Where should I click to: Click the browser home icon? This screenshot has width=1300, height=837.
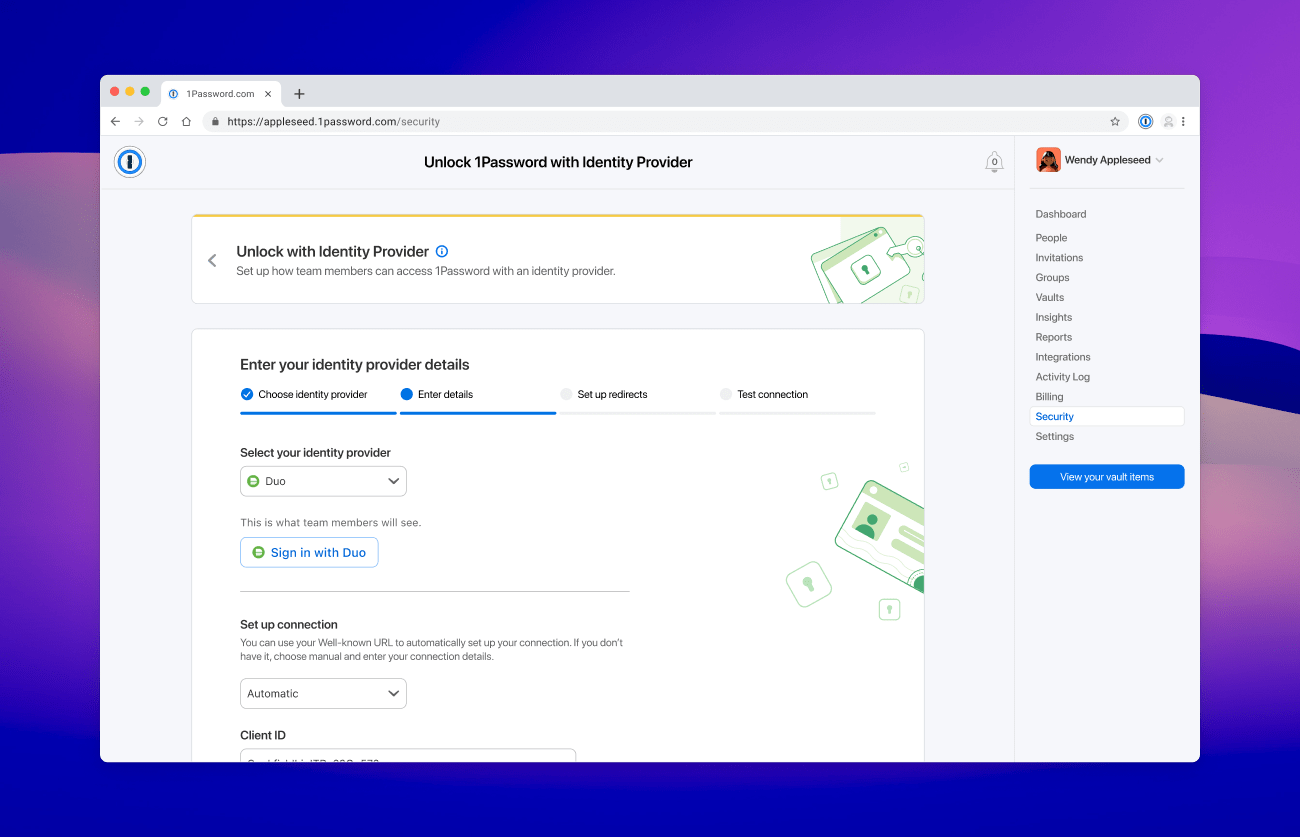(x=186, y=121)
